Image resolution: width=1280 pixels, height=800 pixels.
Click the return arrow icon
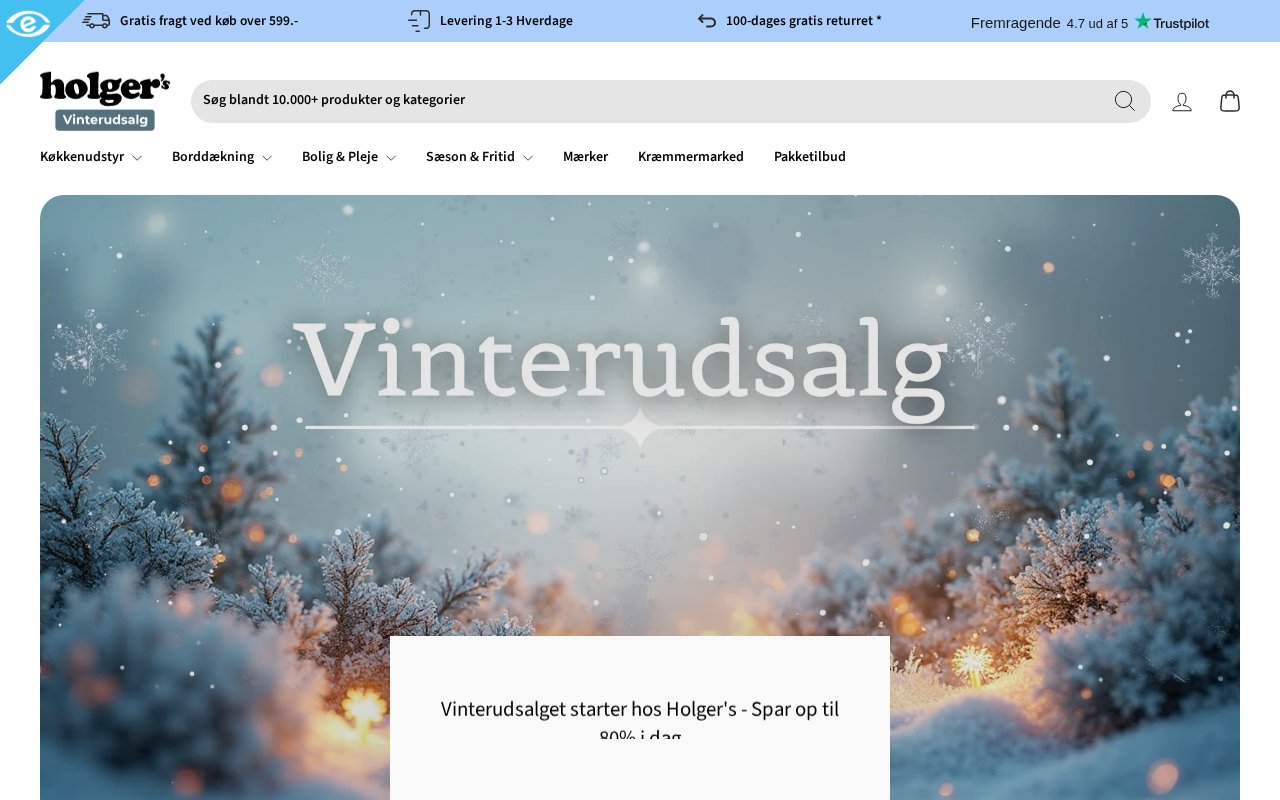point(707,21)
